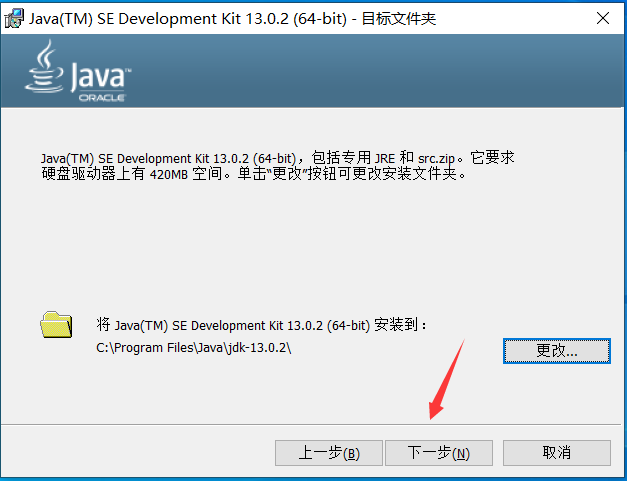This screenshot has height=481, width=627.
Task: Click the src.zip text in the description
Action: coord(436,158)
